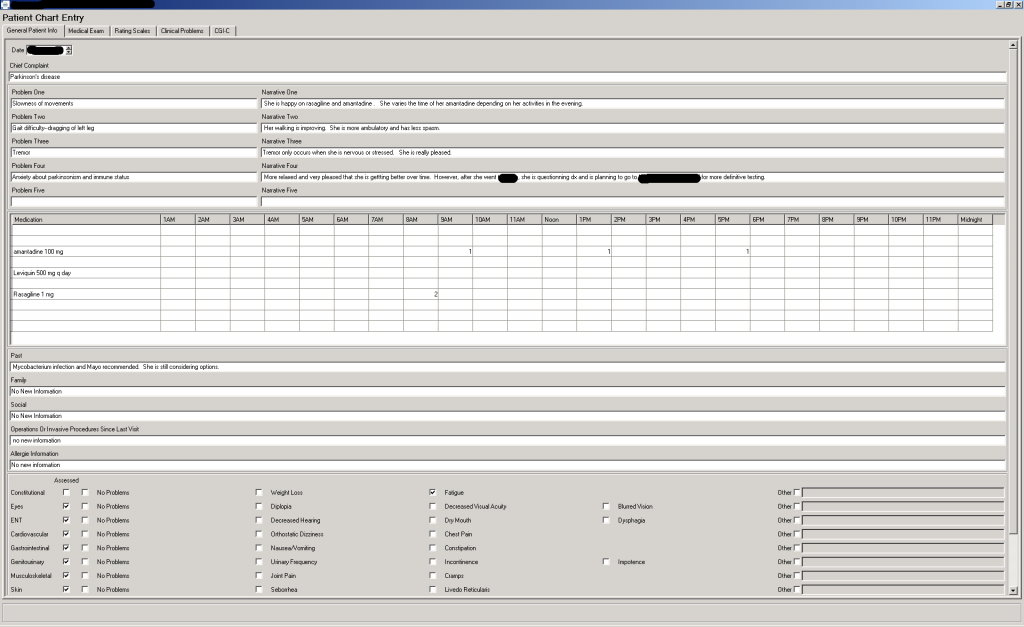
Task: Click the scroll down arrow at panel bottom
Action: 1012,592
